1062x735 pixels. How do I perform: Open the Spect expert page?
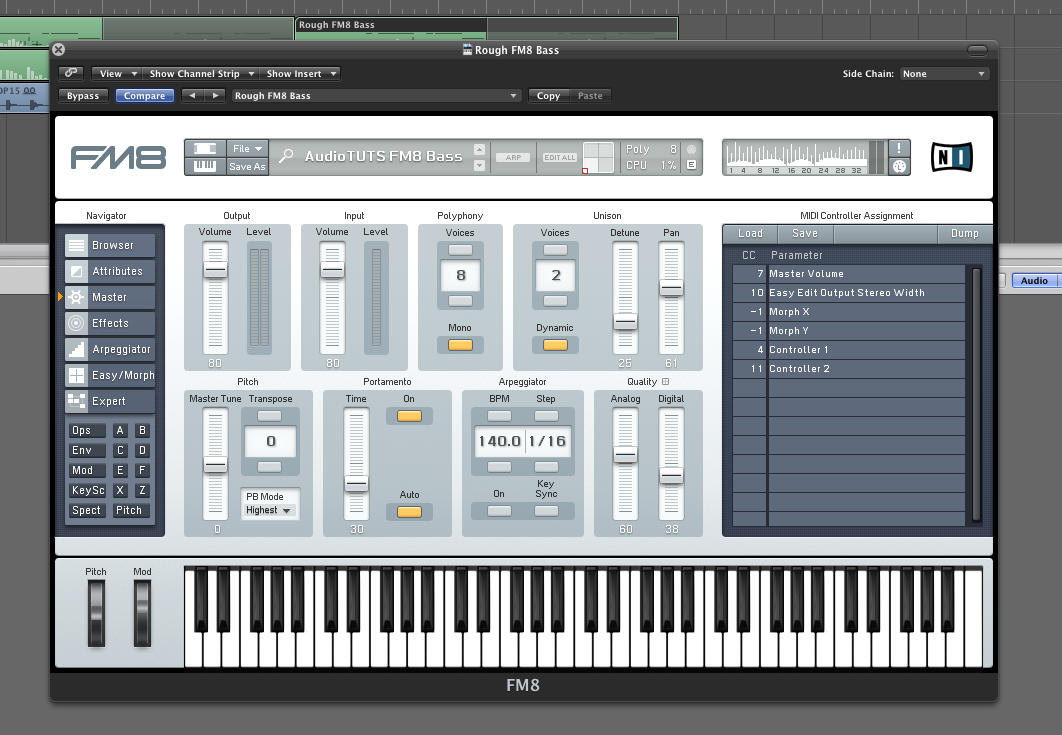coord(87,510)
